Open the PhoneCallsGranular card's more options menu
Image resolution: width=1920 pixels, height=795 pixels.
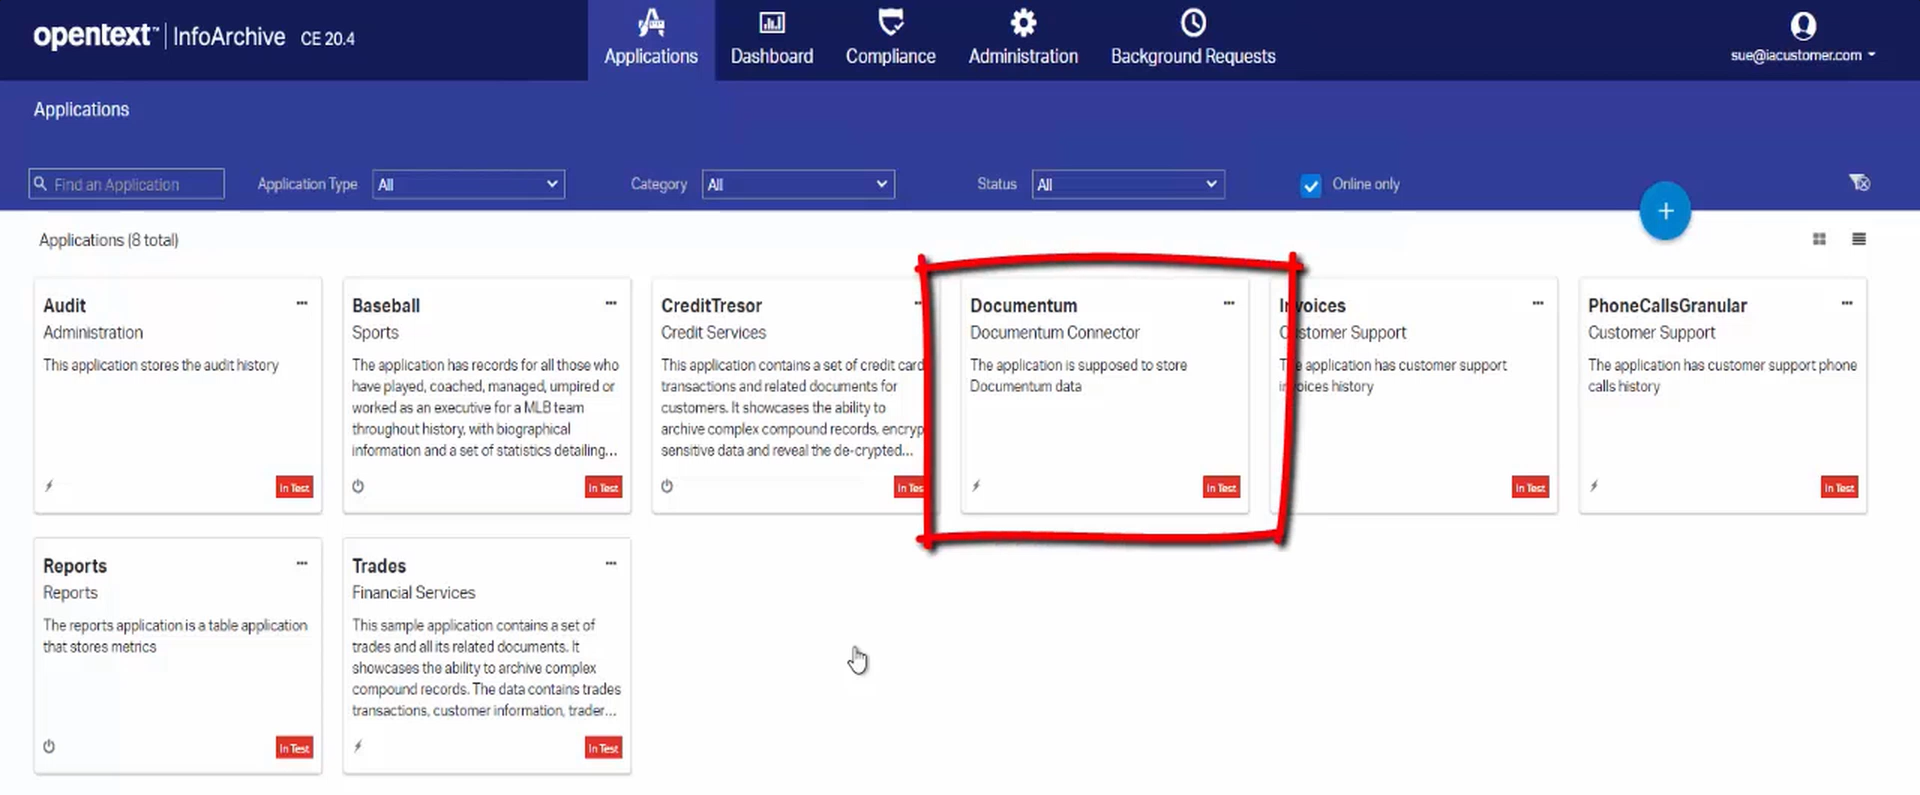(x=1847, y=303)
